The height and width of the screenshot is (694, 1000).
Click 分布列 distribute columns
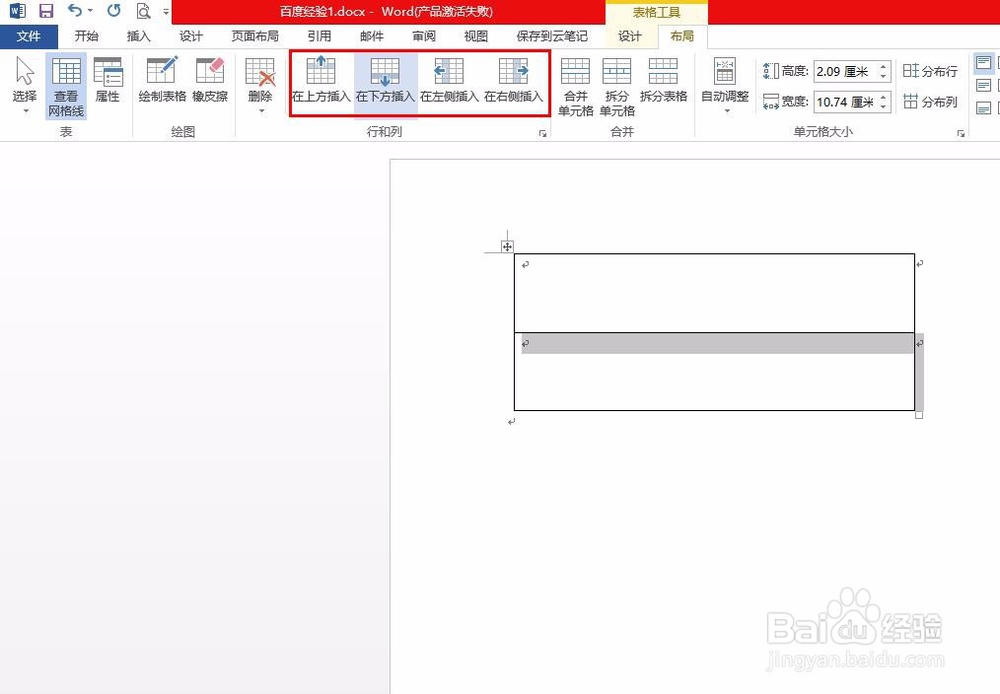pos(930,101)
